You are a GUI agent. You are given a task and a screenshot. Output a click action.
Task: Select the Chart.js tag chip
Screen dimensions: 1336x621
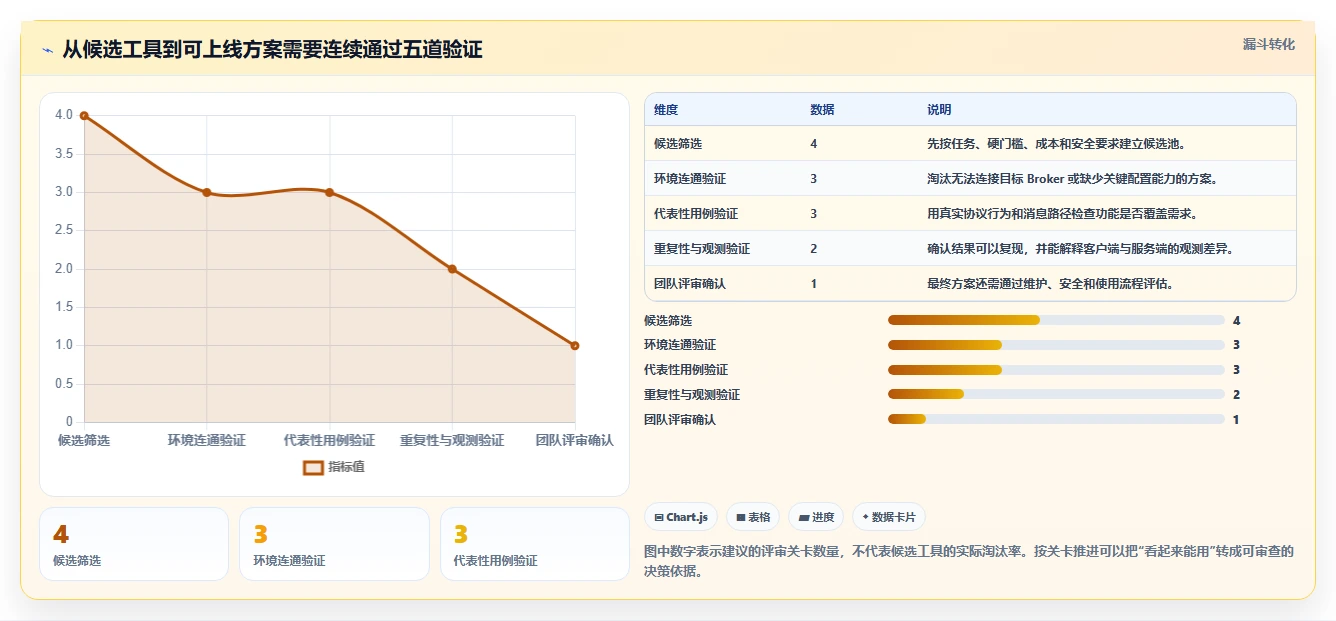[681, 517]
